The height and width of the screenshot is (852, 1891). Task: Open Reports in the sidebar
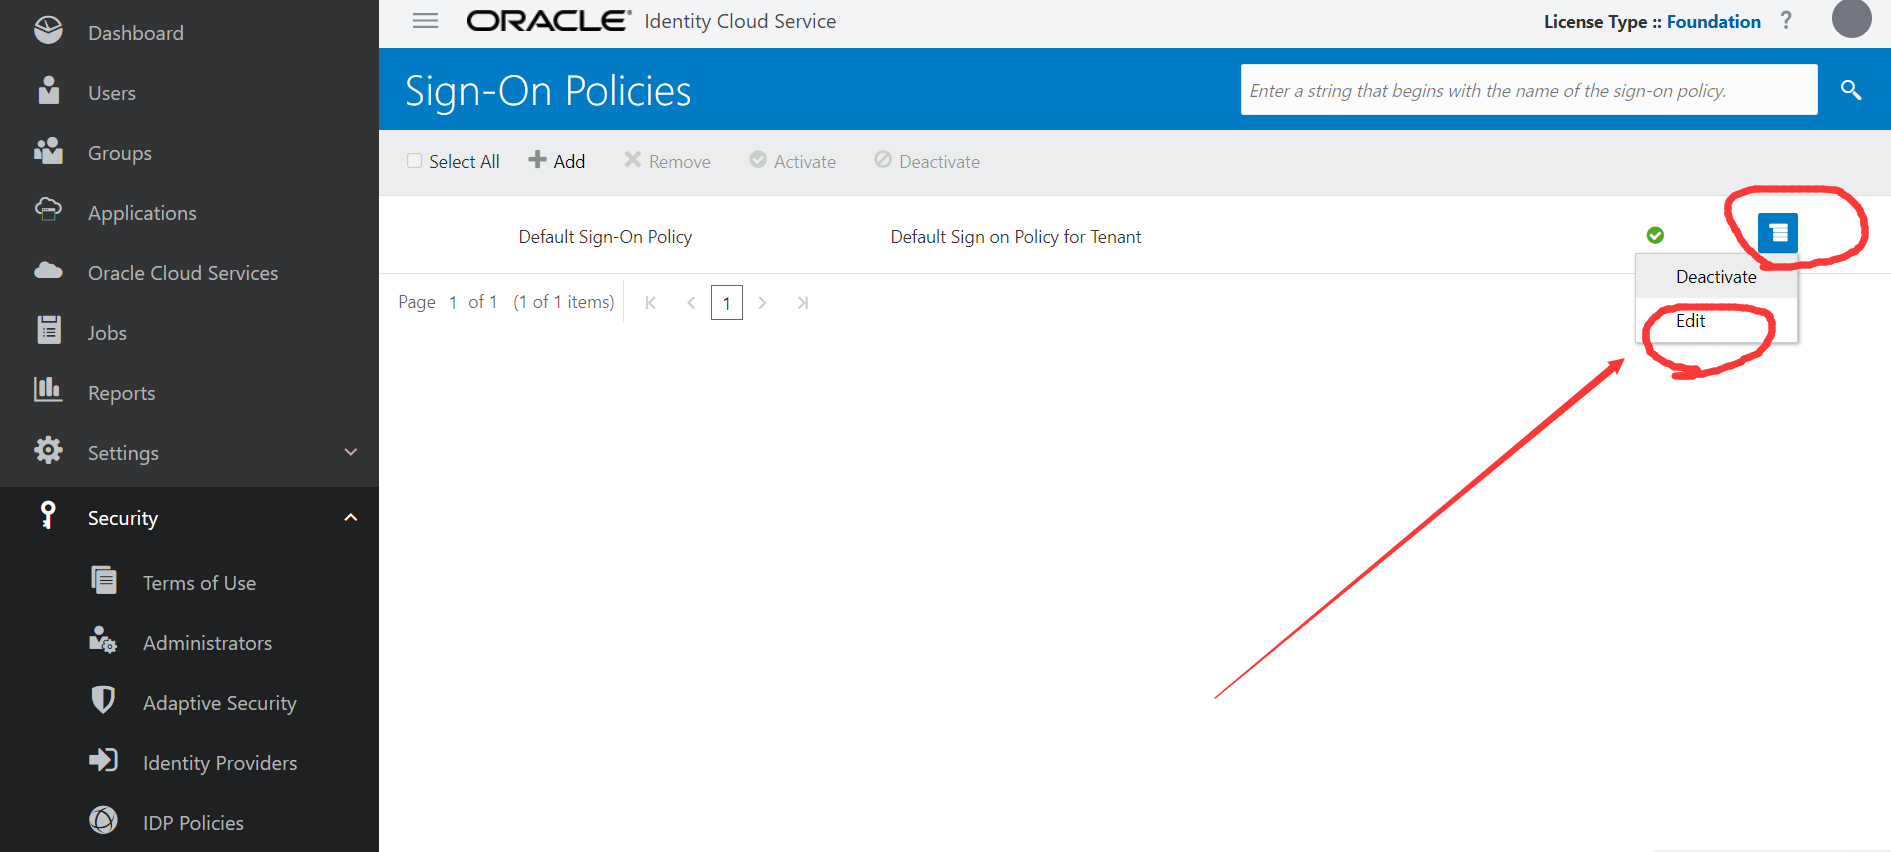tap(122, 393)
